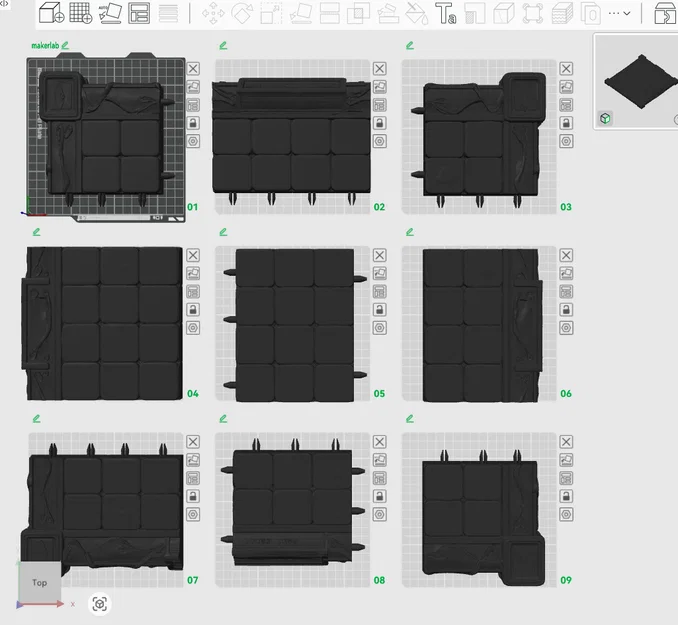Activate the Cut tool
The width and height of the screenshot is (678, 625).
tap(329, 13)
